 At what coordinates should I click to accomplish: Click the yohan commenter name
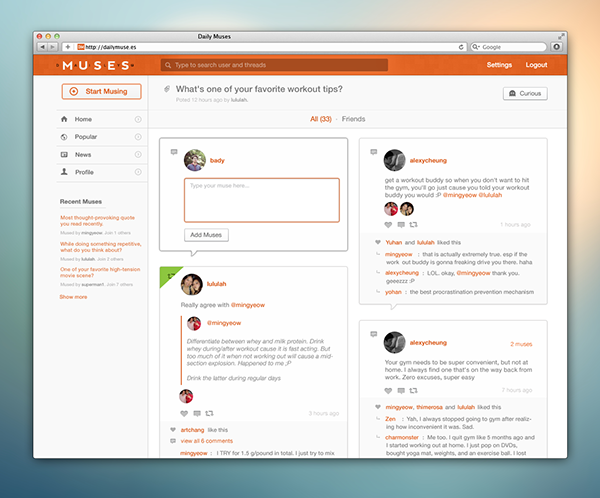tap(393, 292)
